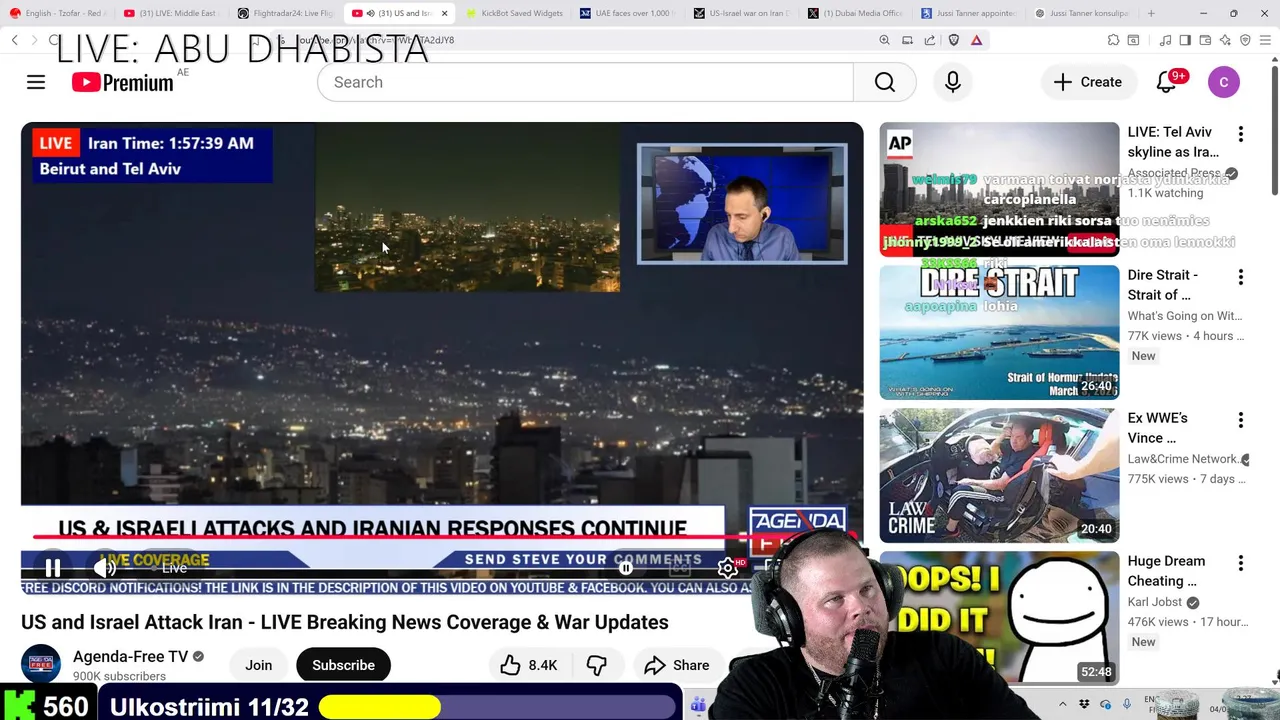The image size is (1280, 720).
Task: Dislike the video
Action: [x=597, y=665]
